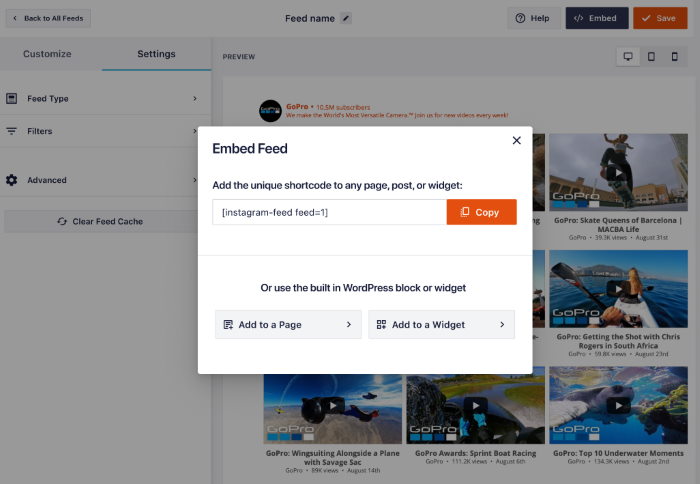Choose Add to a Widget option

click(x=441, y=325)
